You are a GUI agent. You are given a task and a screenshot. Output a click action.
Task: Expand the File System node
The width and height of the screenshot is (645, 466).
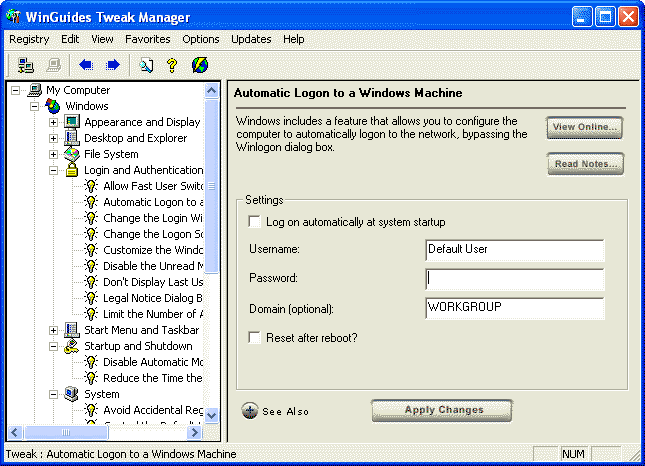point(53,154)
